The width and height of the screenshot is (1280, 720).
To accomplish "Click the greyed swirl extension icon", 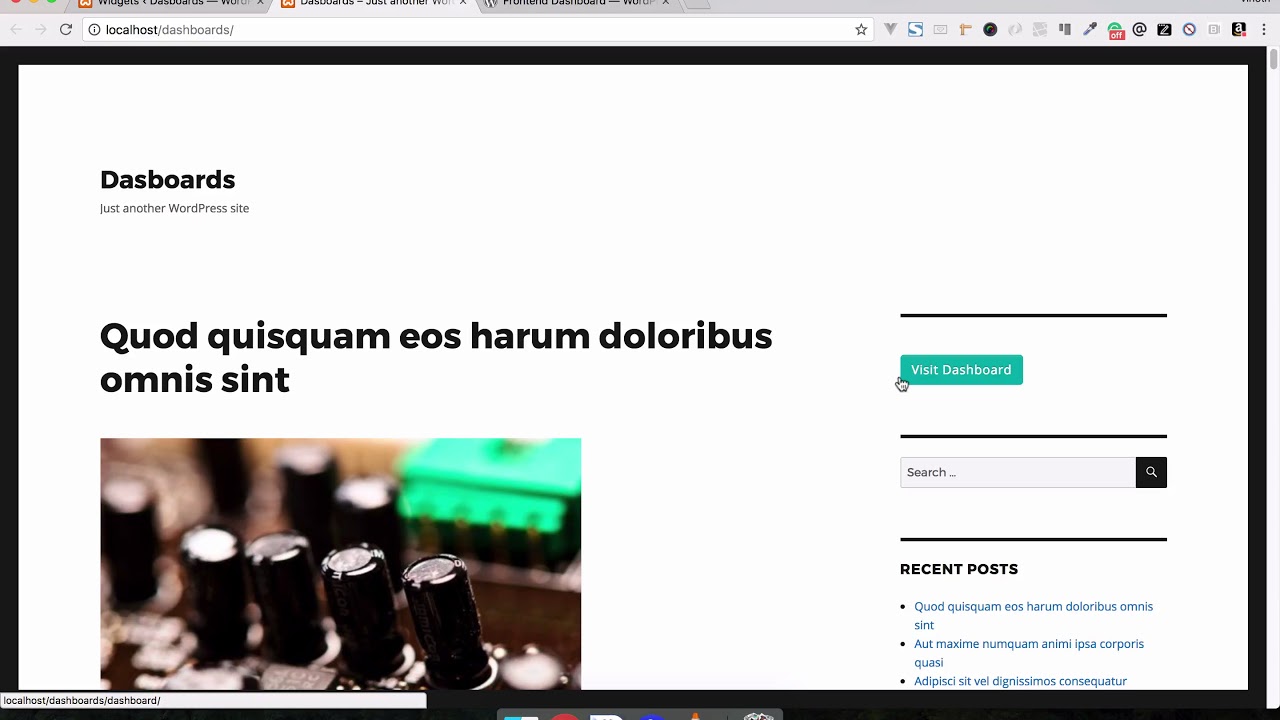I will pos(1015,30).
